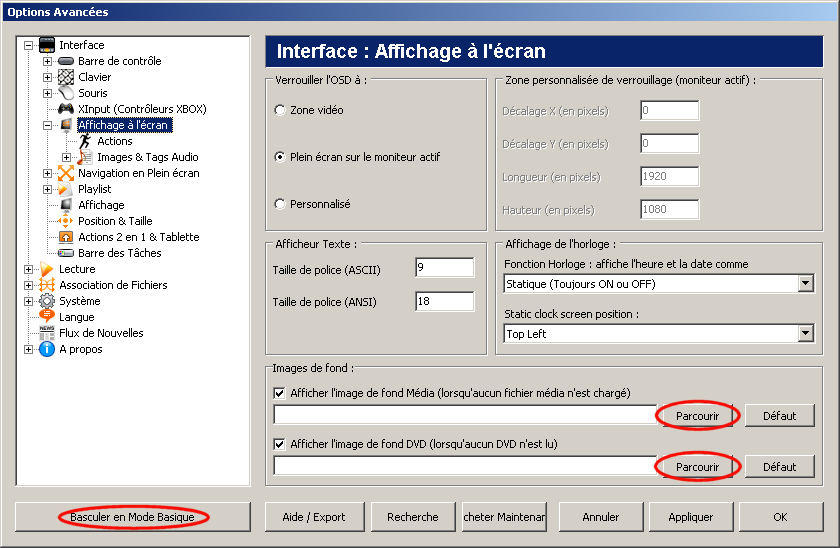840x548 pixels.
Task: Expand the Lecture tree node
Action: [28, 269]
